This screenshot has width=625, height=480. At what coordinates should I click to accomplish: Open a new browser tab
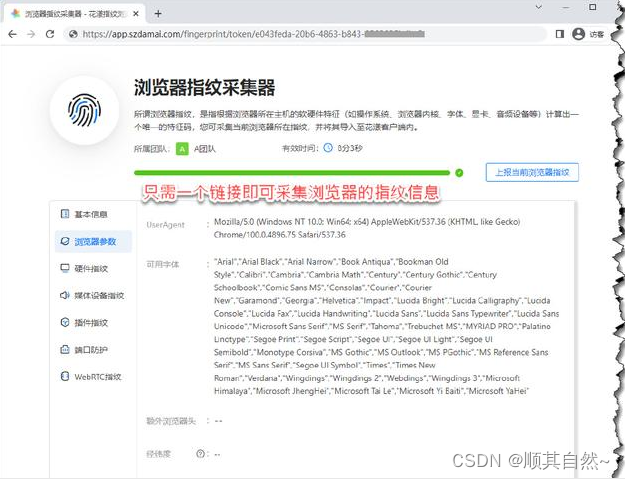click(x=158, y=14)
